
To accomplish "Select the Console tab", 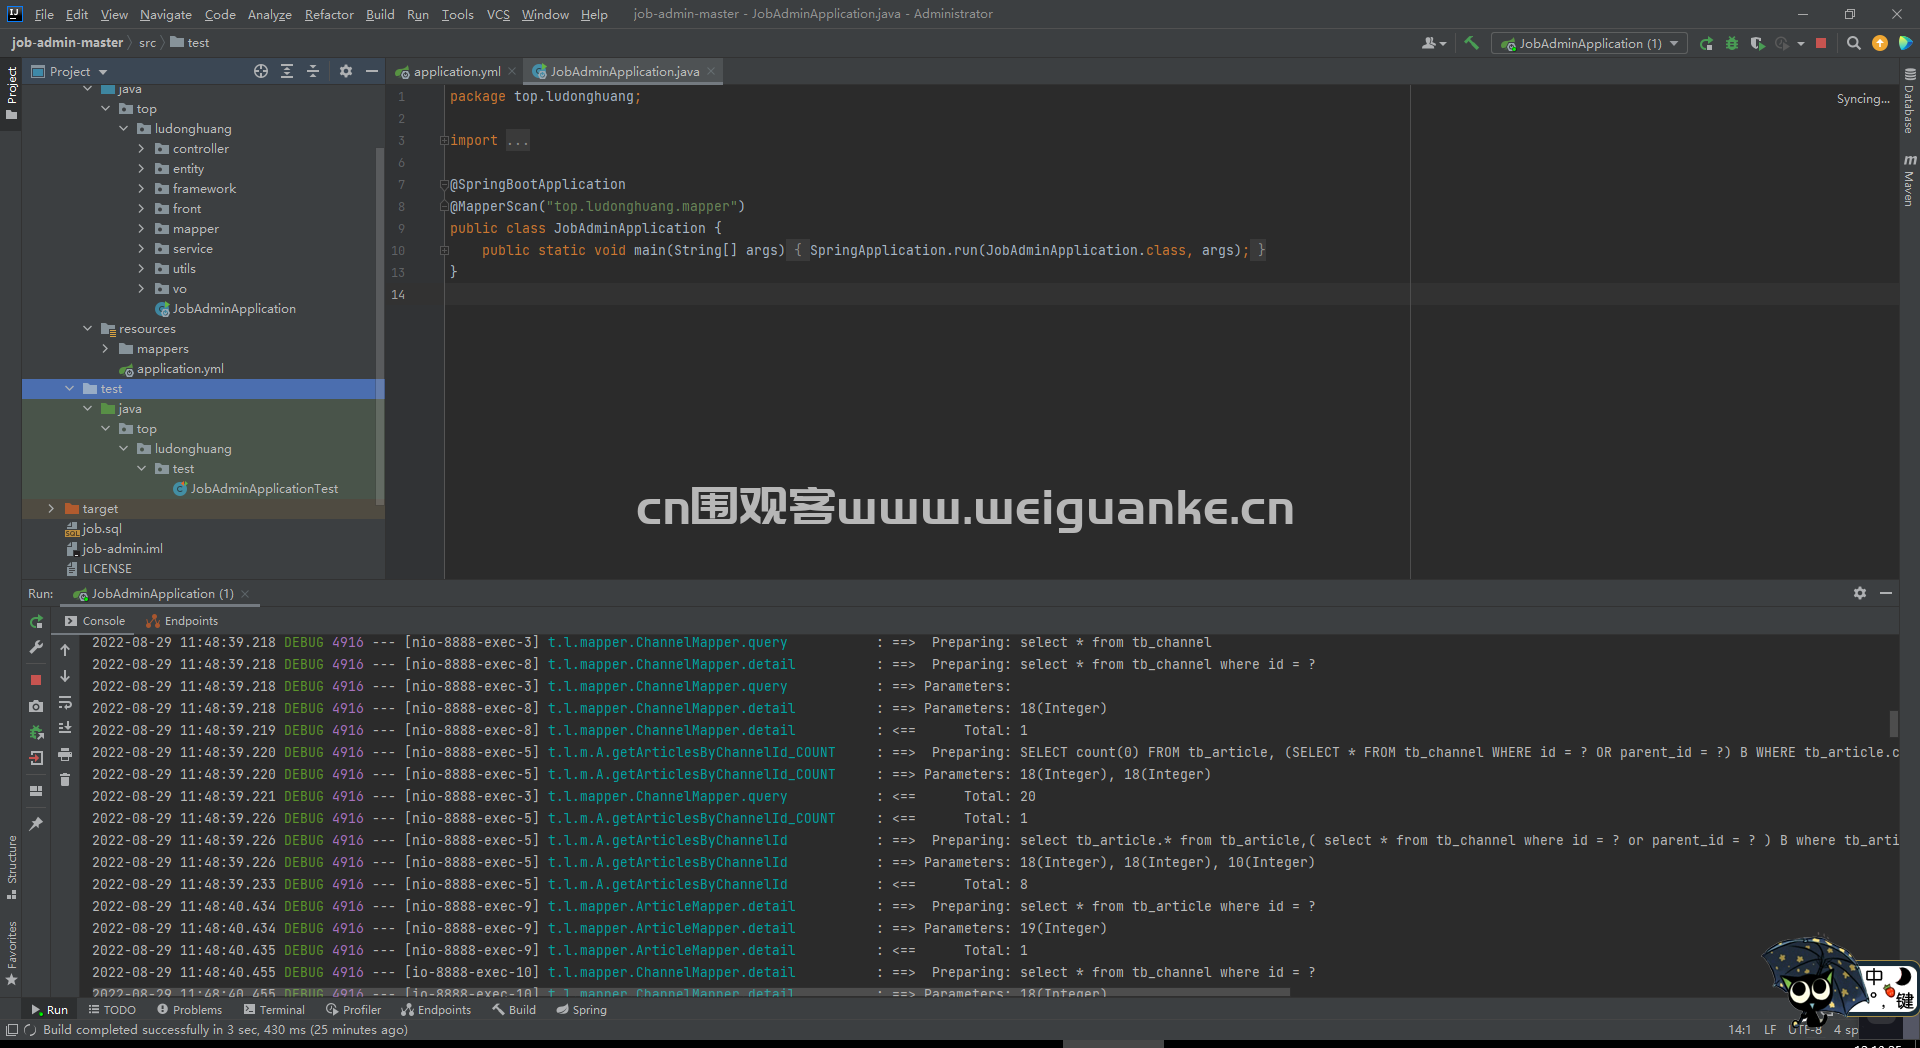I will [x=96, y=621].
